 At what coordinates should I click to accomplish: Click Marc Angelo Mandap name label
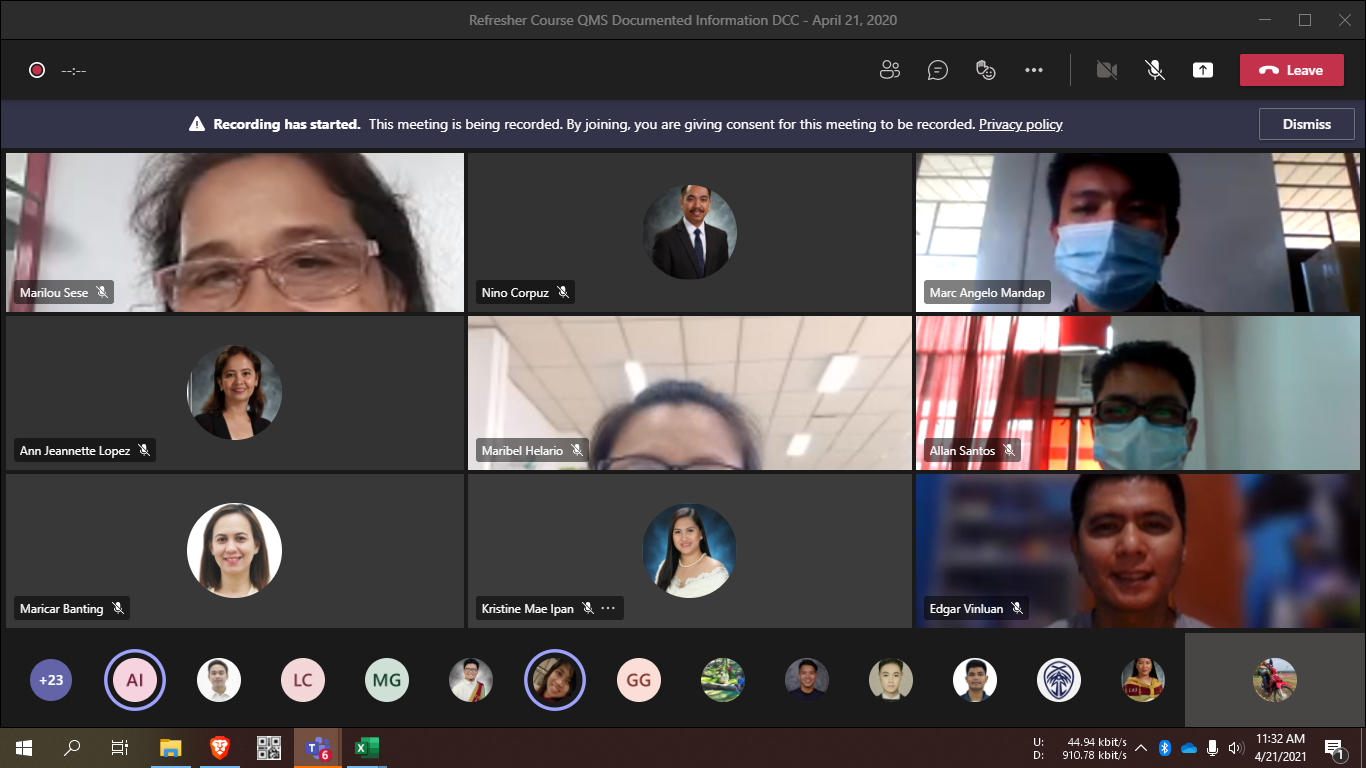pos(987,293)
